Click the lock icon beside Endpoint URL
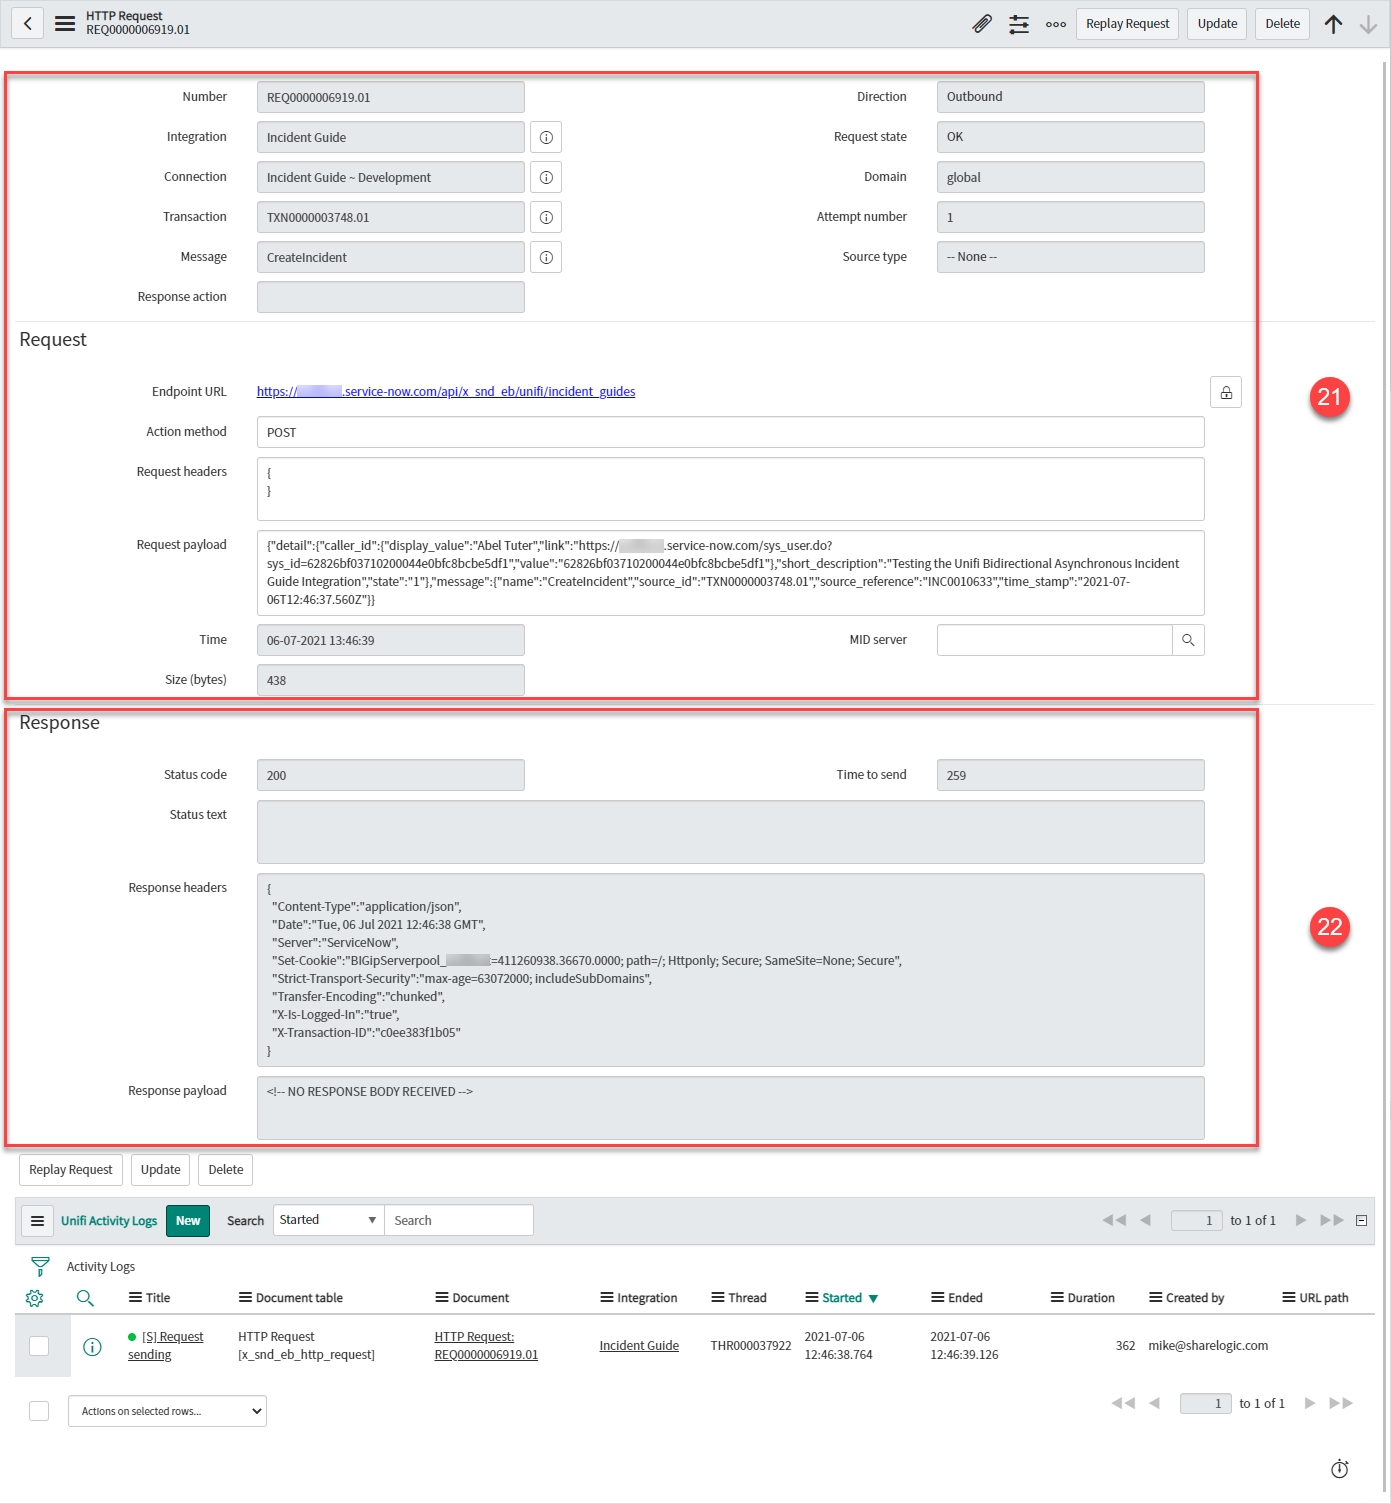The width and height of the screenshot is (1391, 1504). pyautogui.click(x=1225, y=392)
